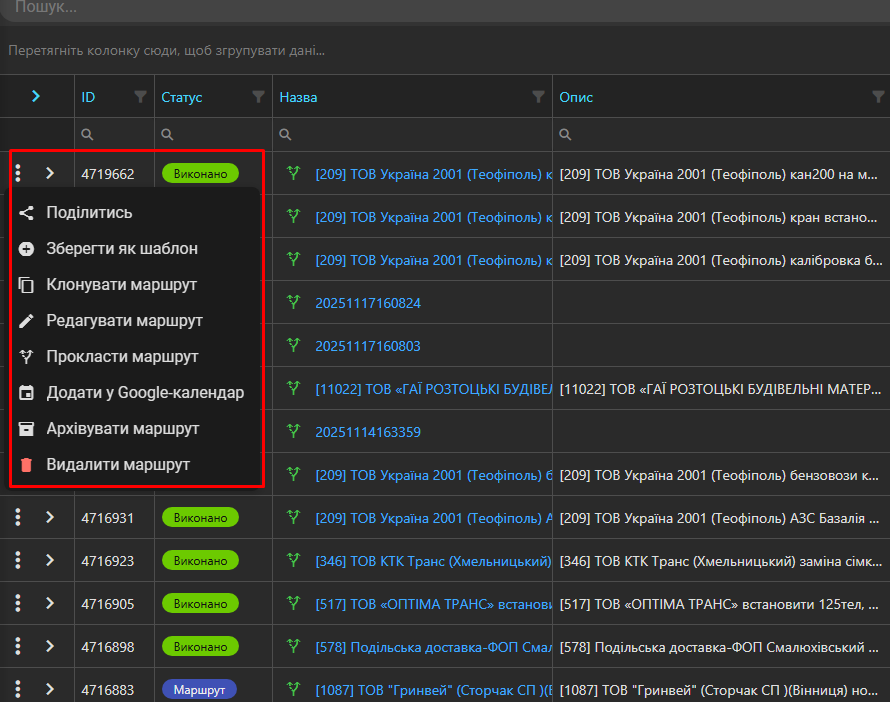The image size is (890, 702).
Task: Expand row 4716905 details
Action: (50, 603)
